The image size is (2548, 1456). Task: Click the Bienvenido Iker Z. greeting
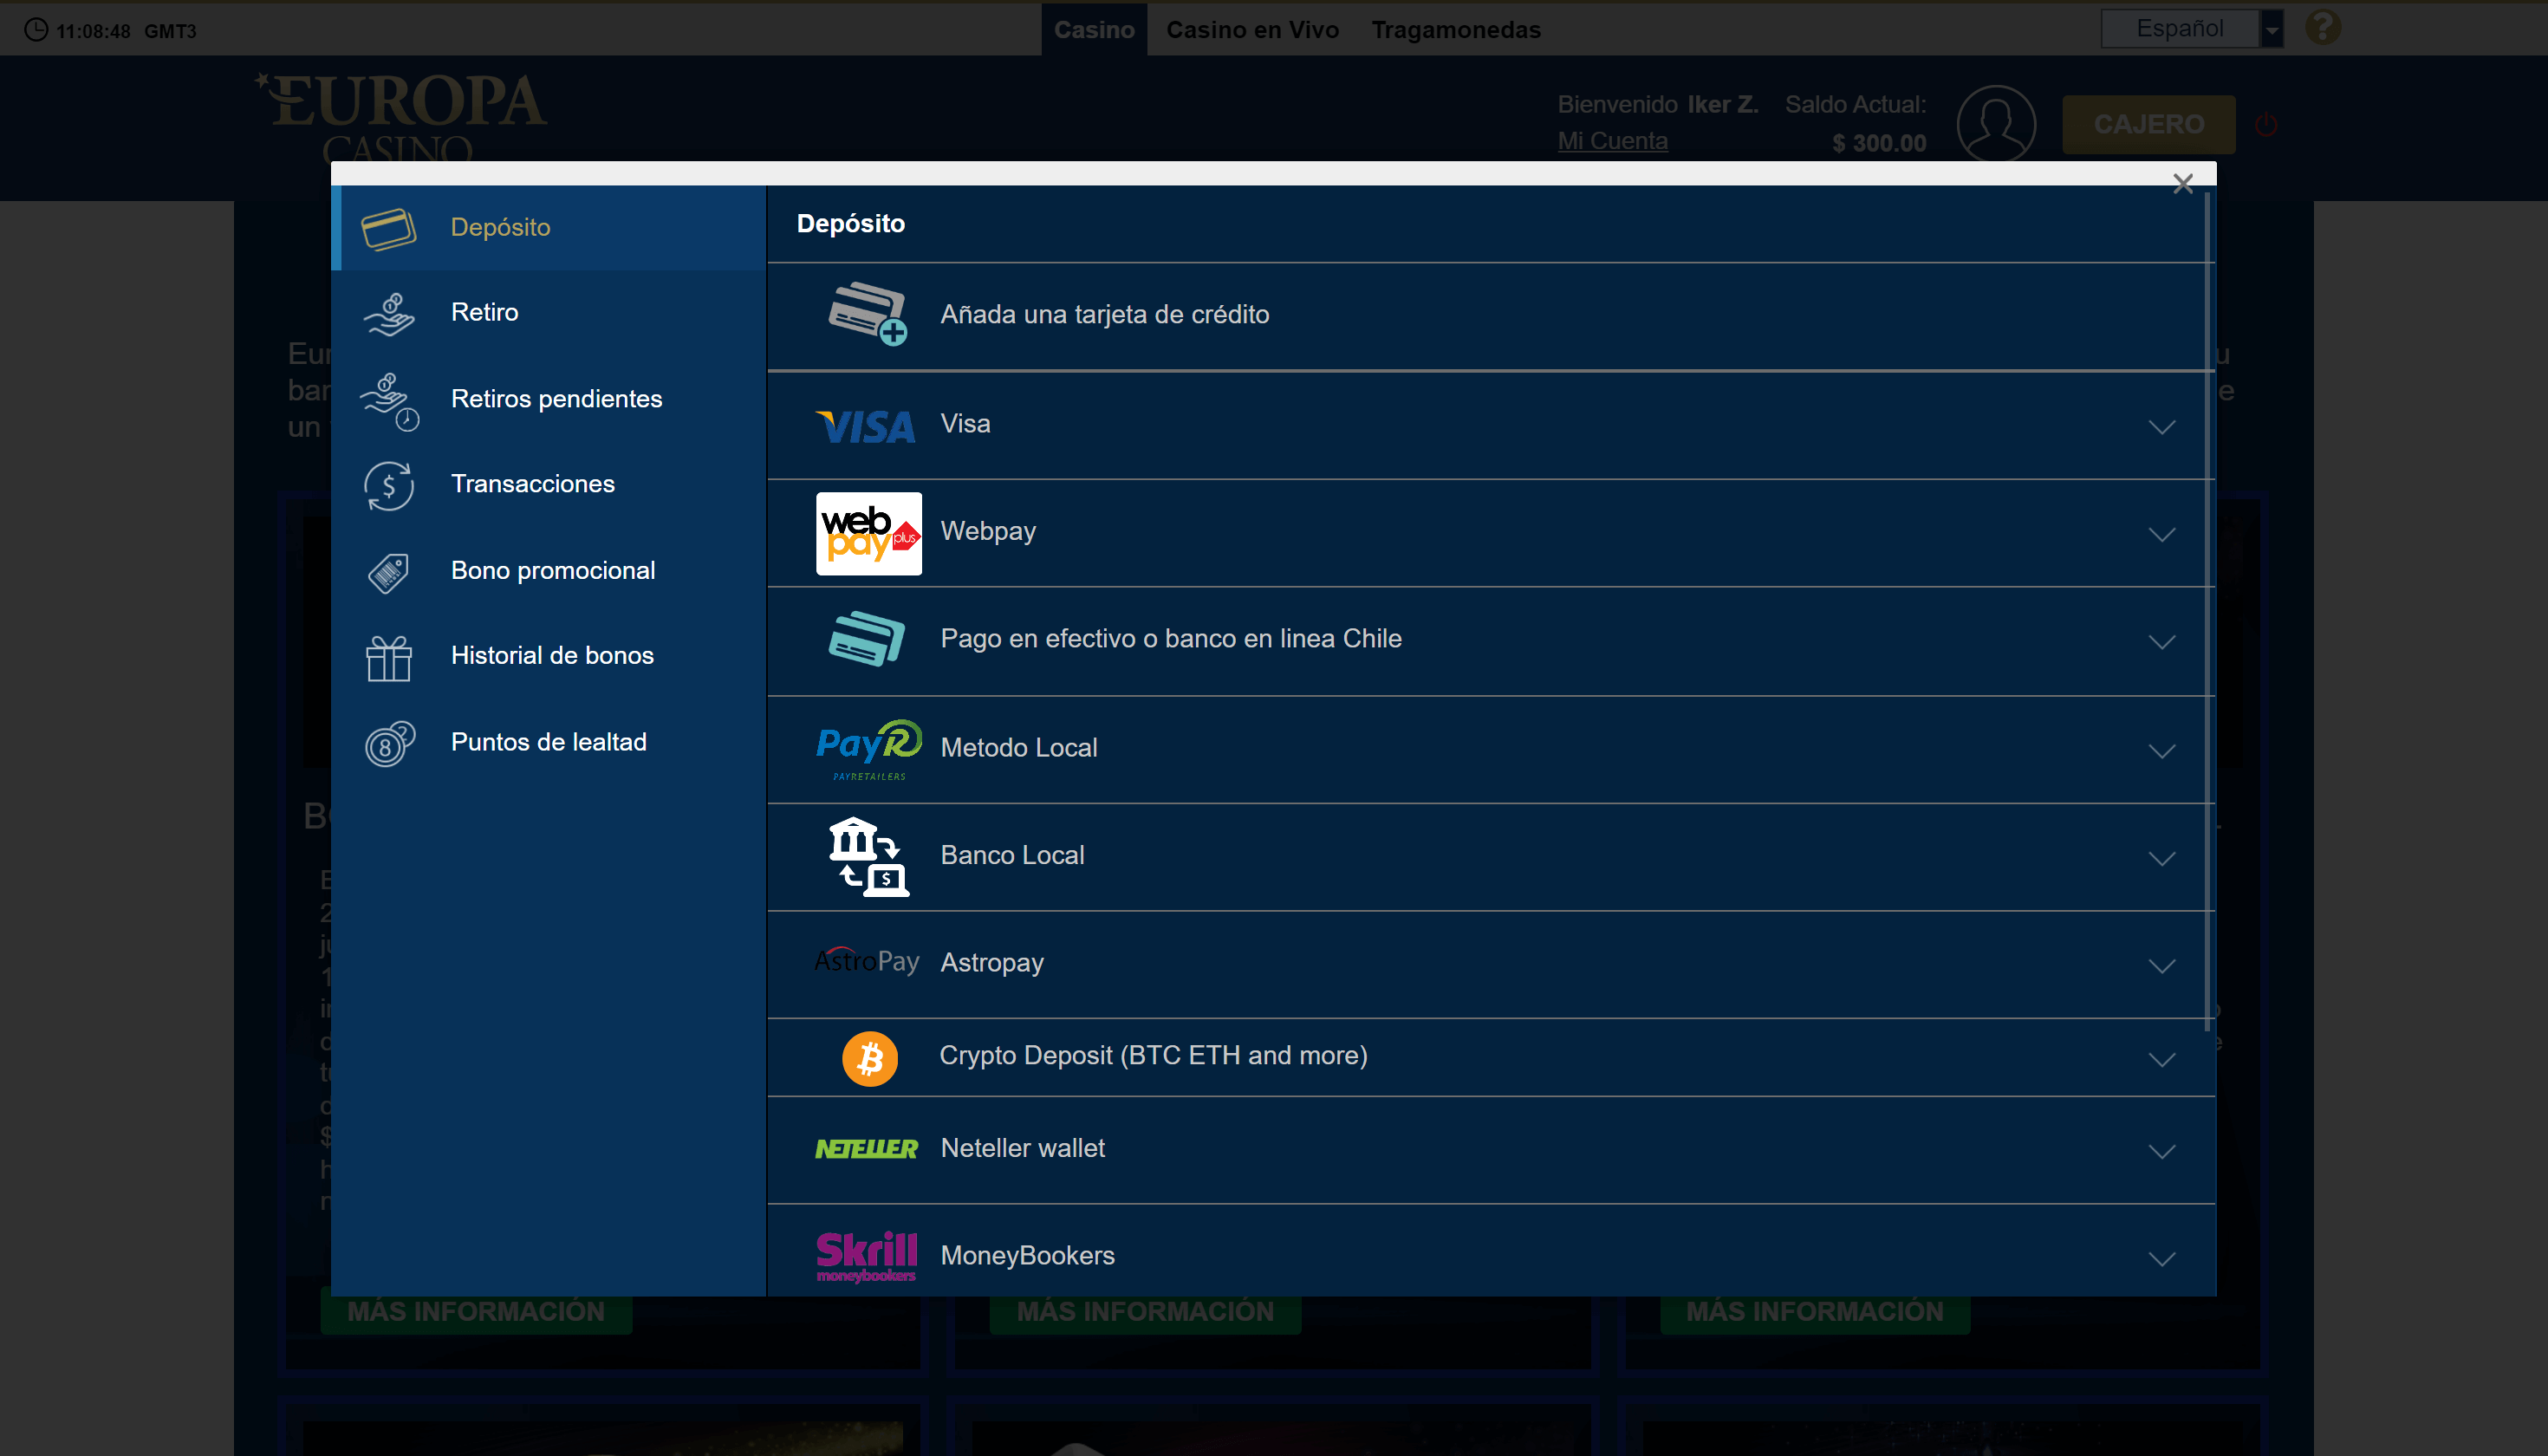1658,105
